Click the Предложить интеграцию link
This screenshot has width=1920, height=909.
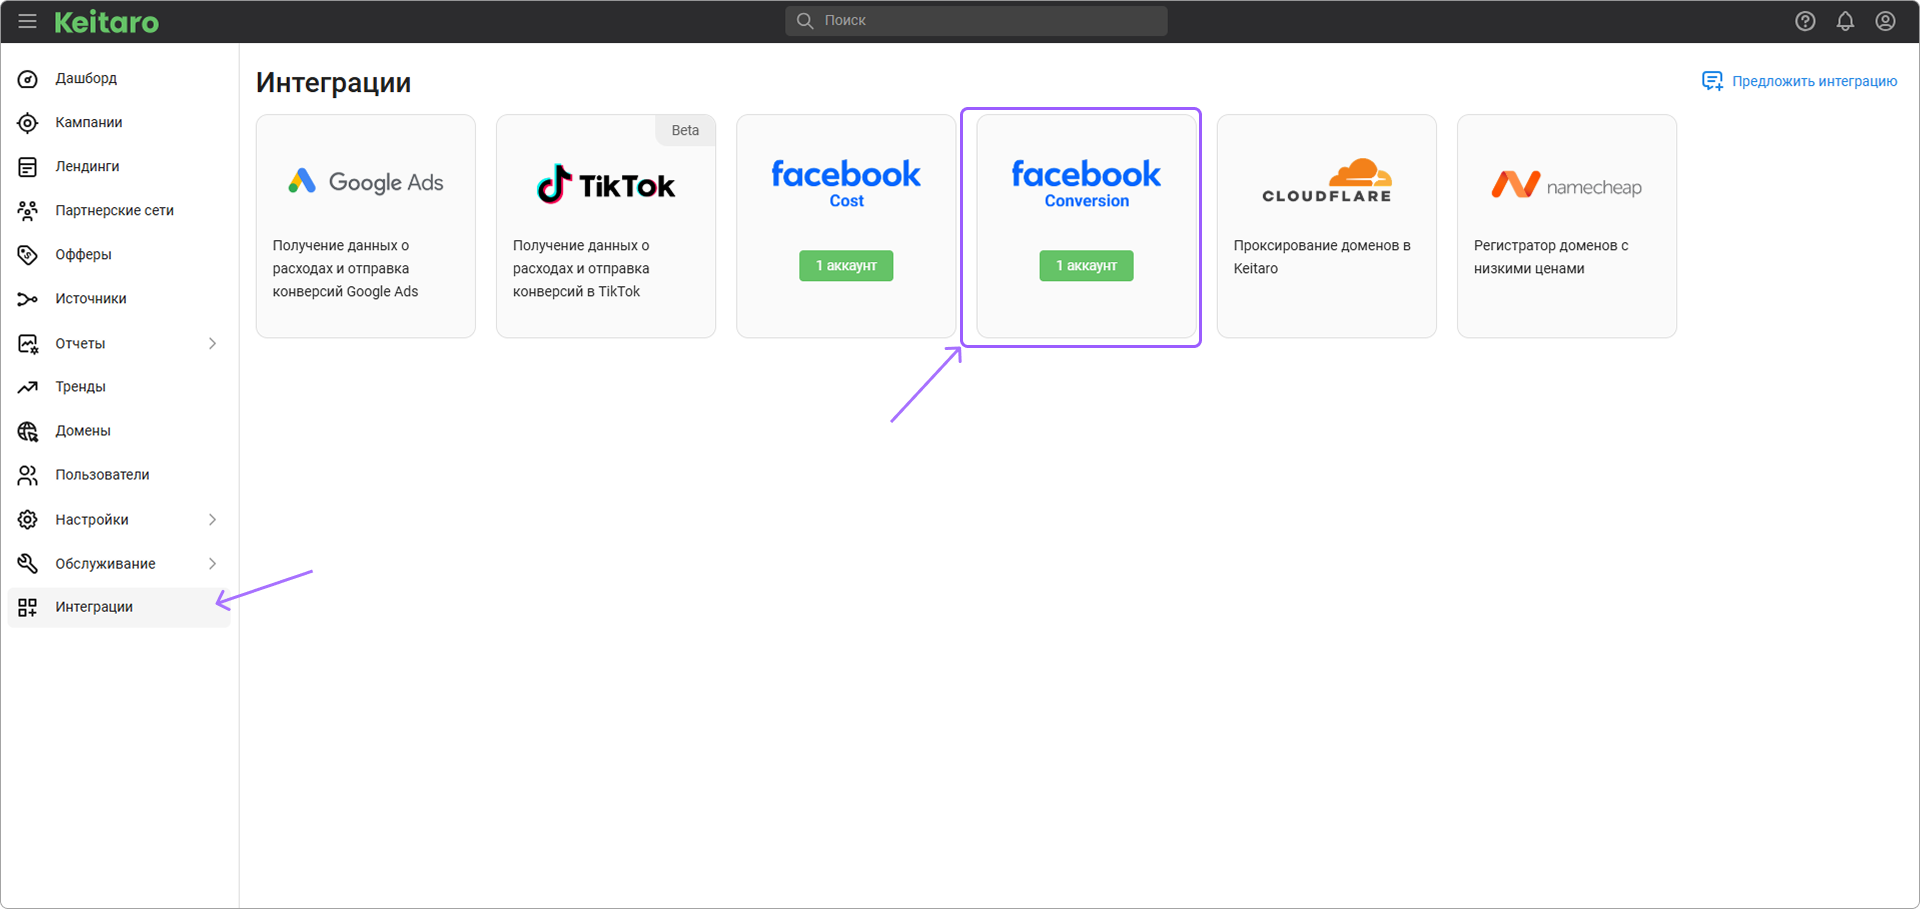1814,81
